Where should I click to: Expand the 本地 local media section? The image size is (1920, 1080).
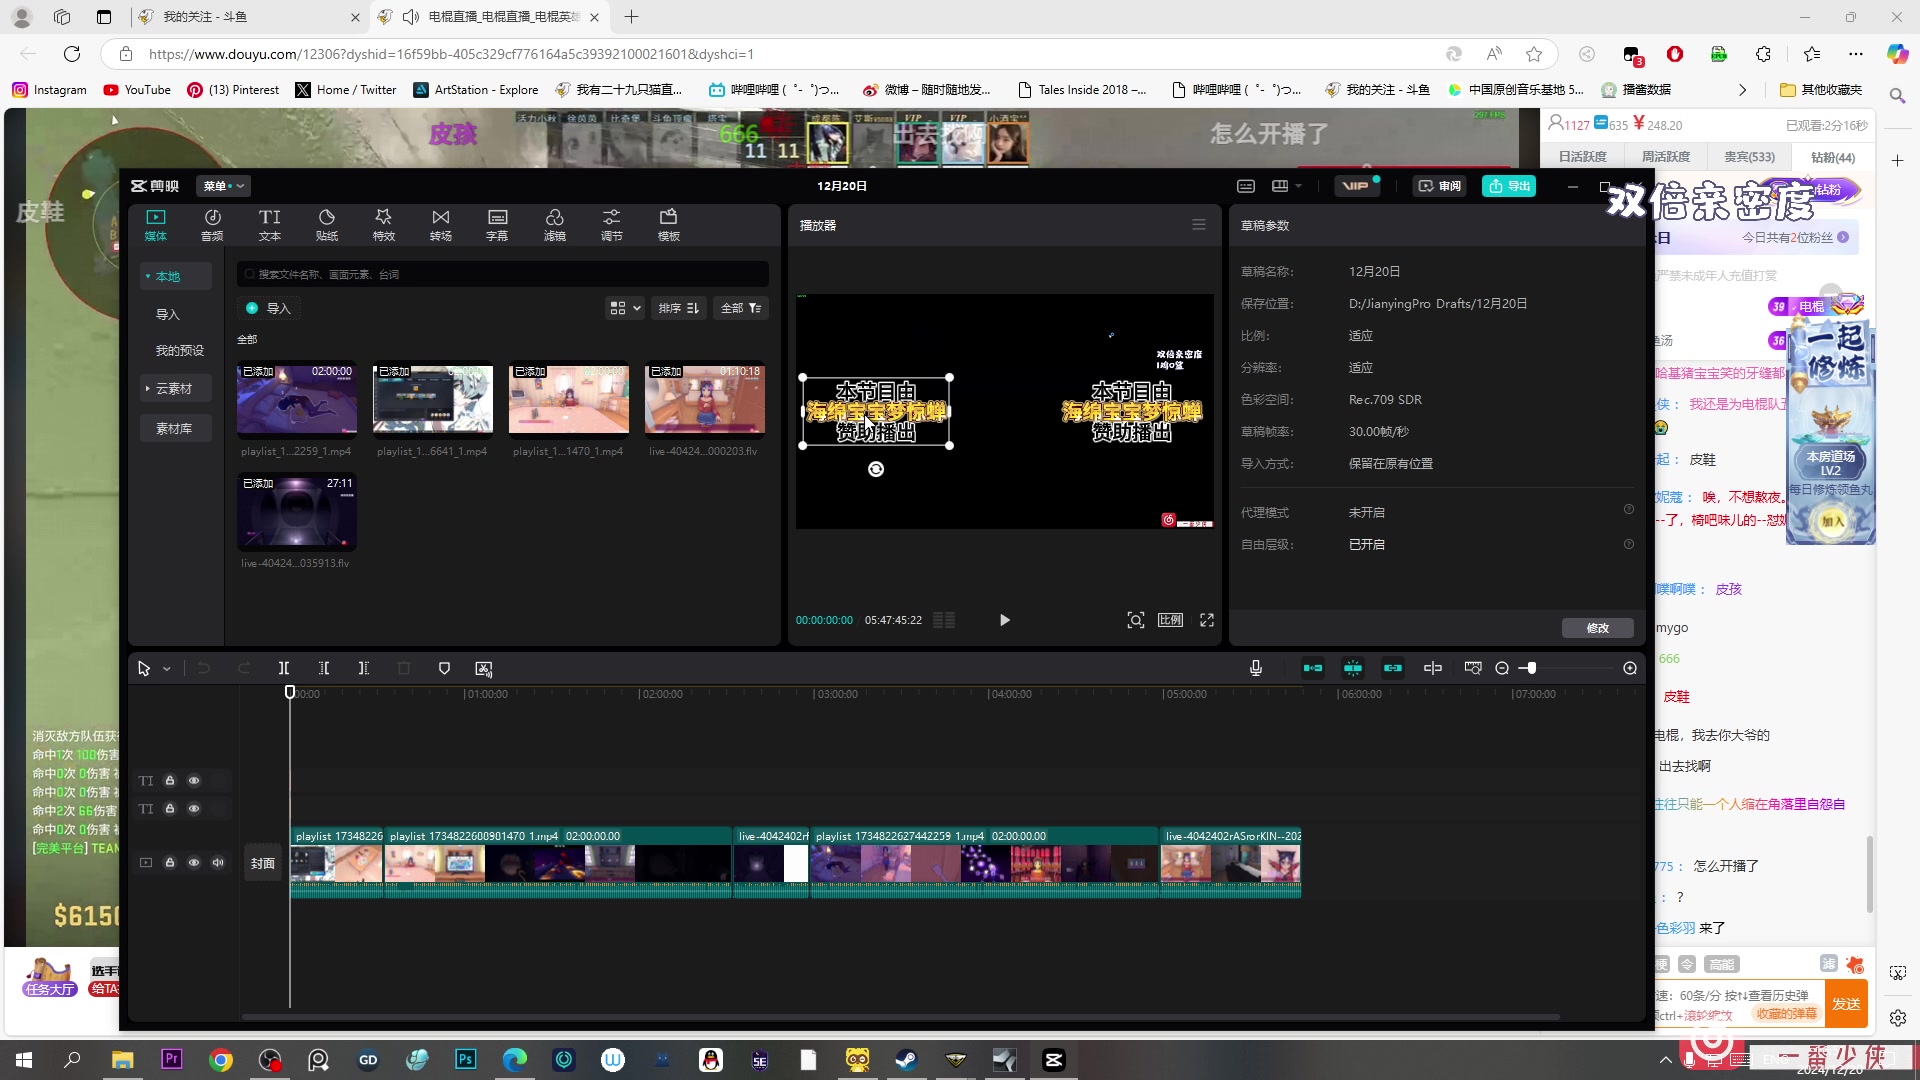167,276
